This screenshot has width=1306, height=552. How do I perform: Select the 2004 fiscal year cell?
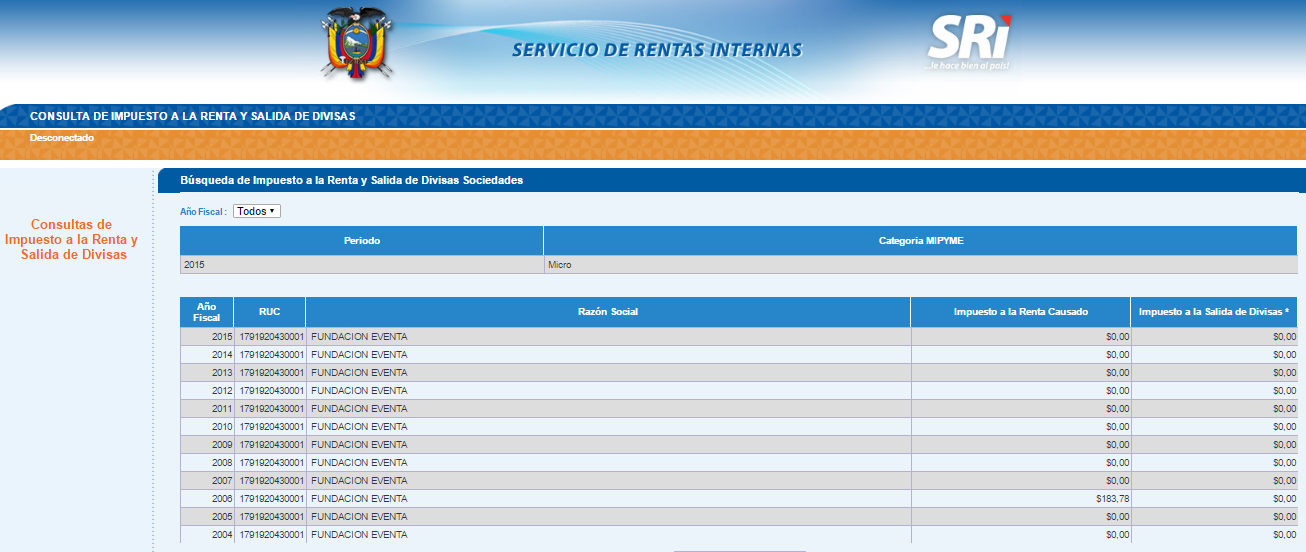(221, 535)
